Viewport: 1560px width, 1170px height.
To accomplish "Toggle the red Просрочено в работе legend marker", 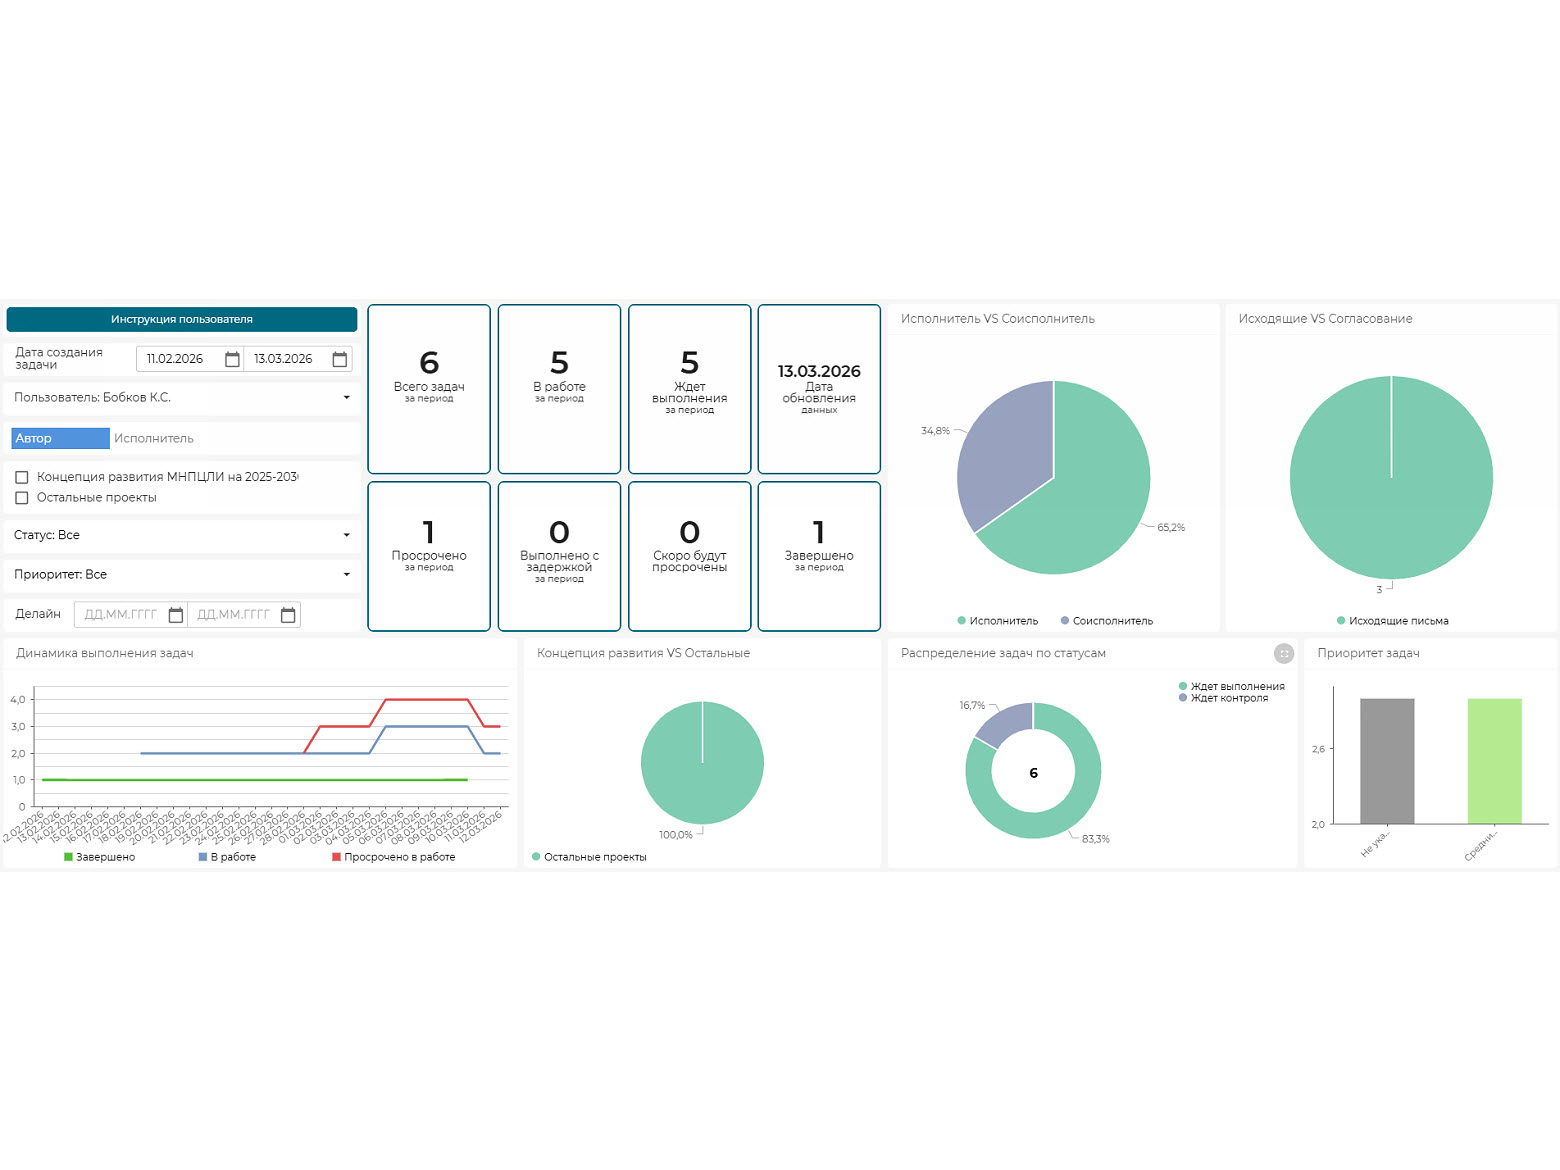I will 337,857.
